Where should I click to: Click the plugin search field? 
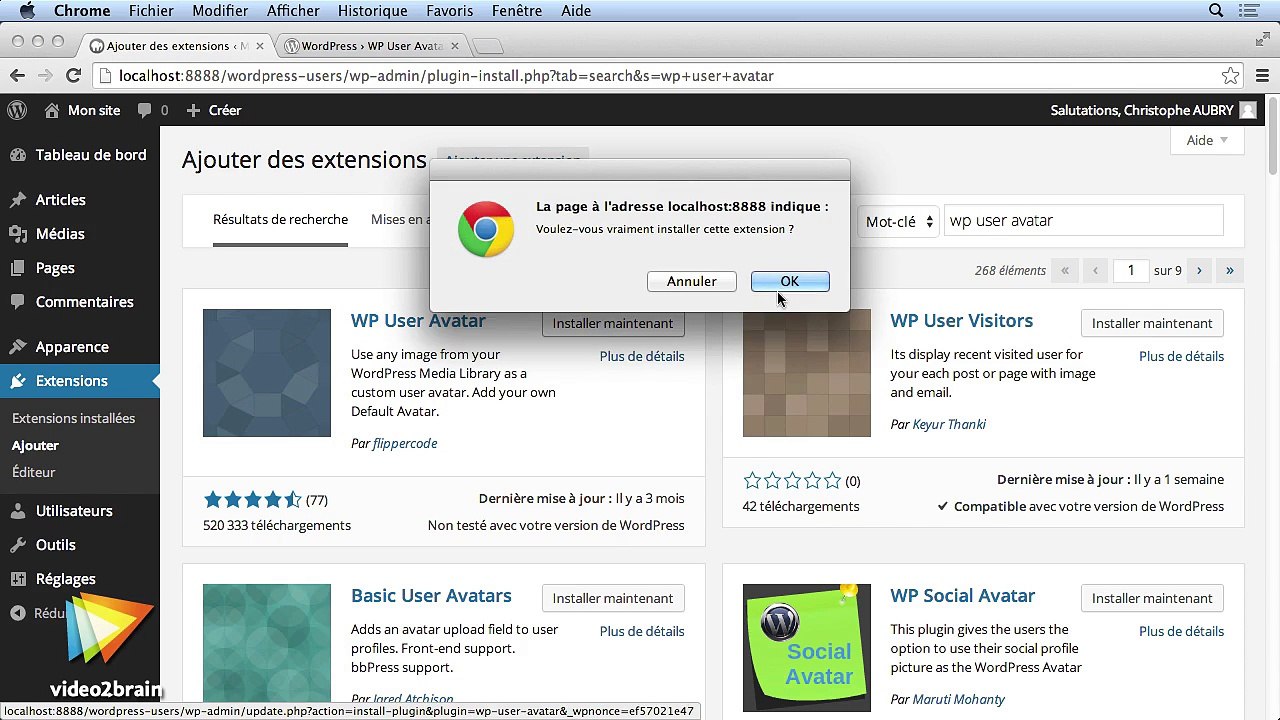pos(1084,221)
